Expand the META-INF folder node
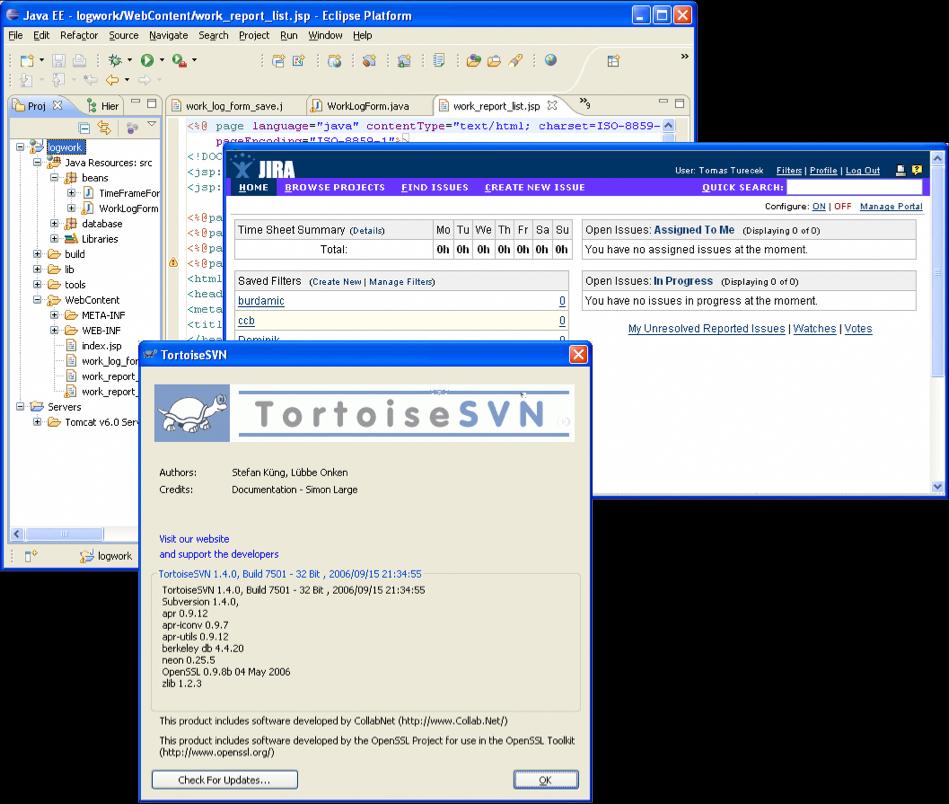Screen dimensions: 949x804 click(x=54, y=315)
